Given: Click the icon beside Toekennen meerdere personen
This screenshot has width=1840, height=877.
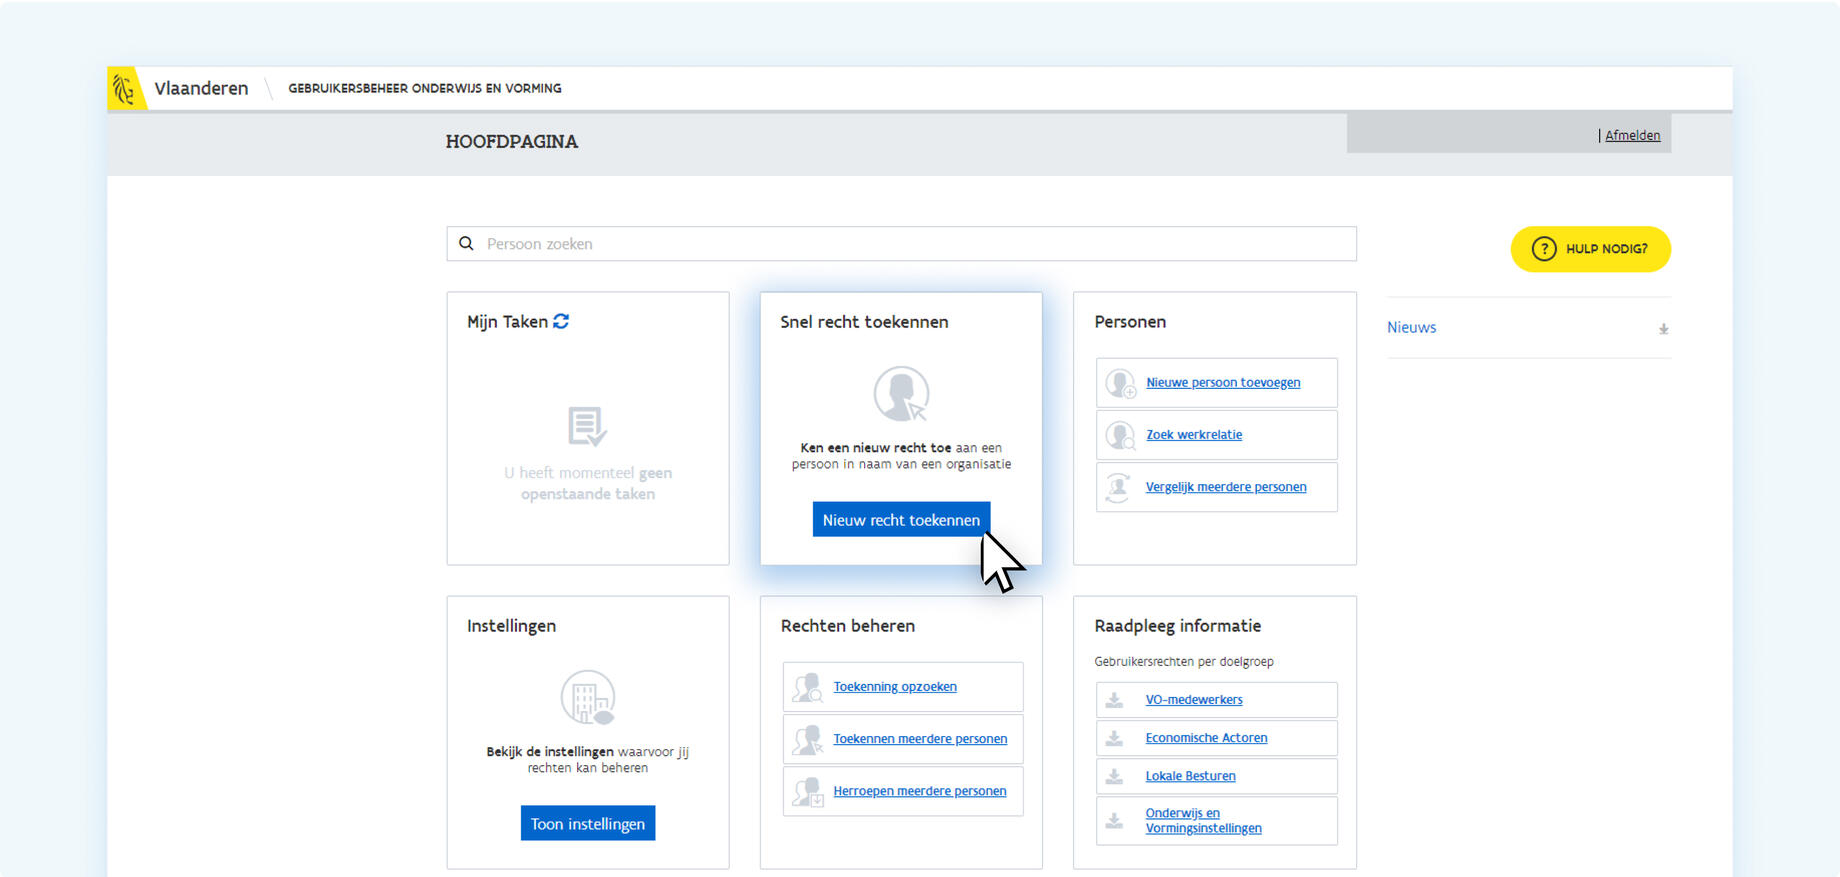Looking at the screenshot, I should (x=807, y=739).
